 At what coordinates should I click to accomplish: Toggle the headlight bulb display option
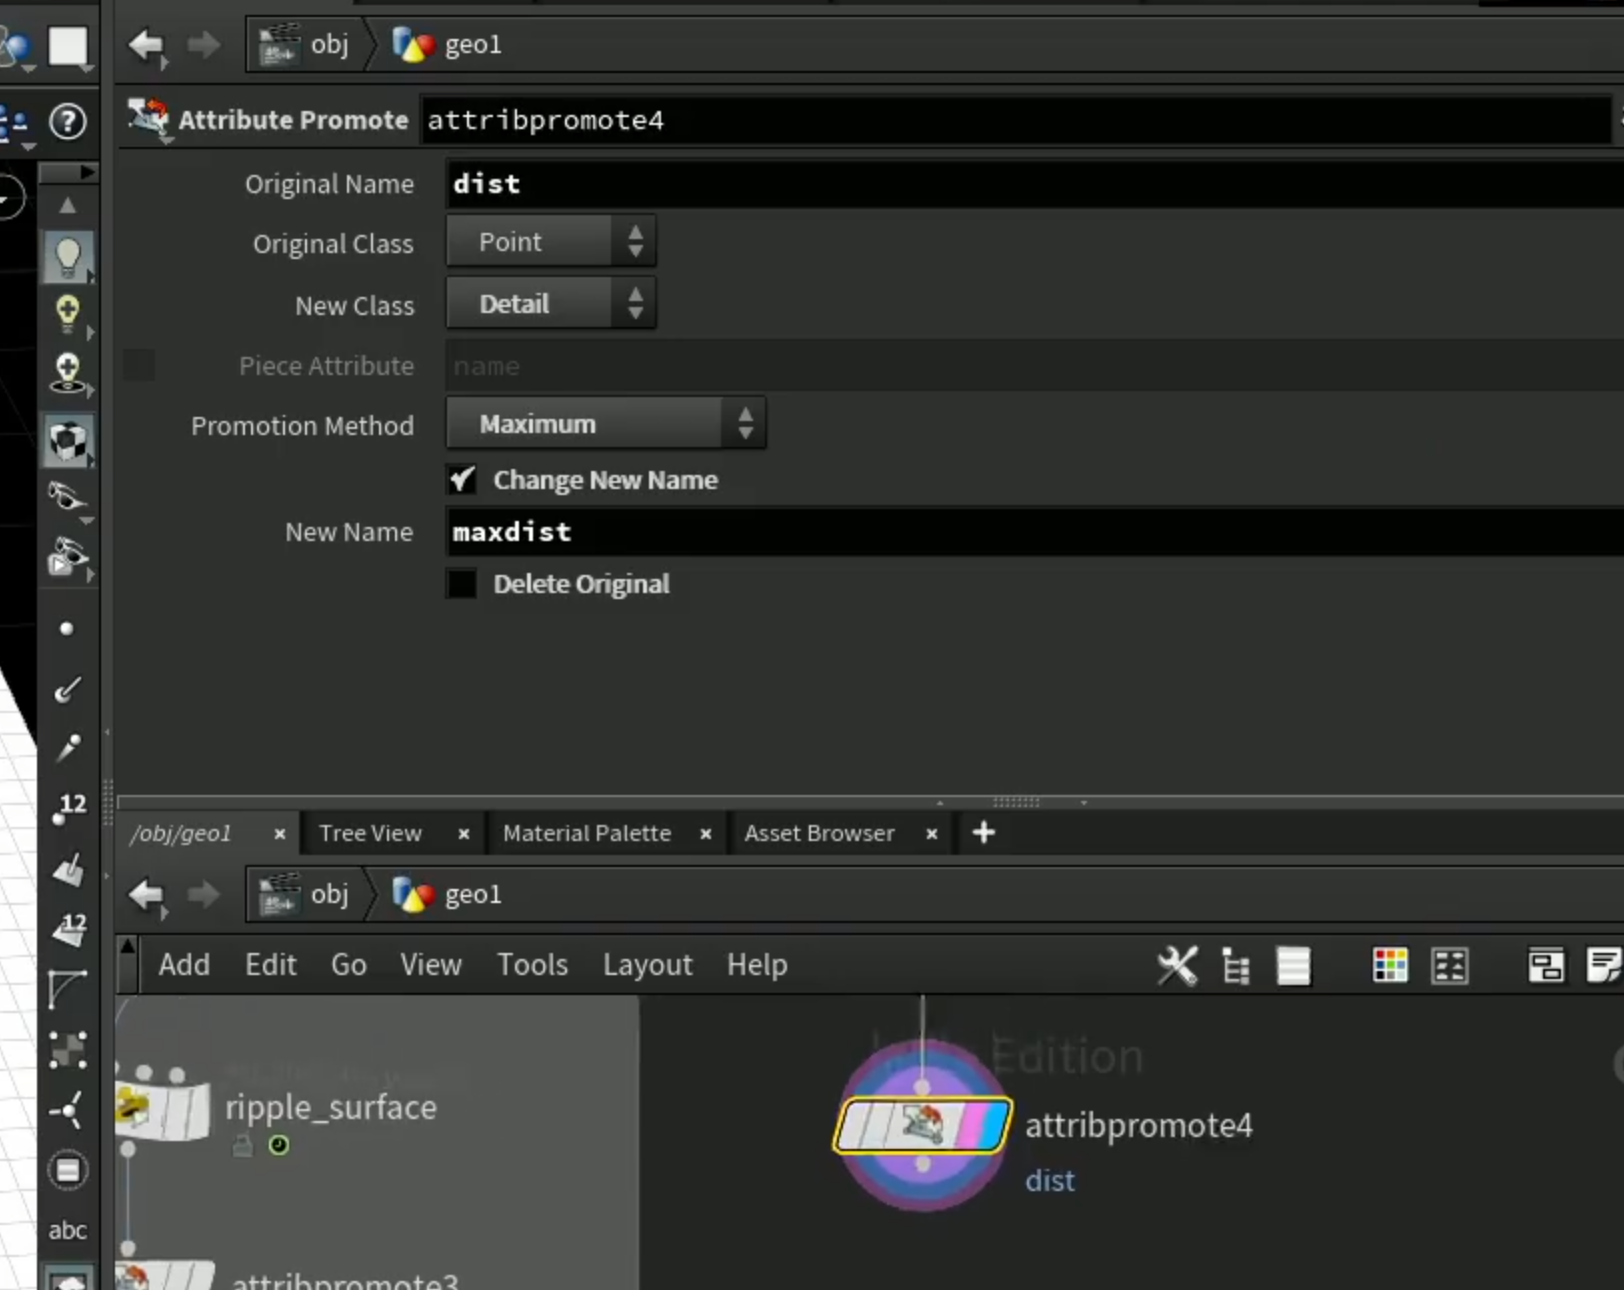[68, 257]
